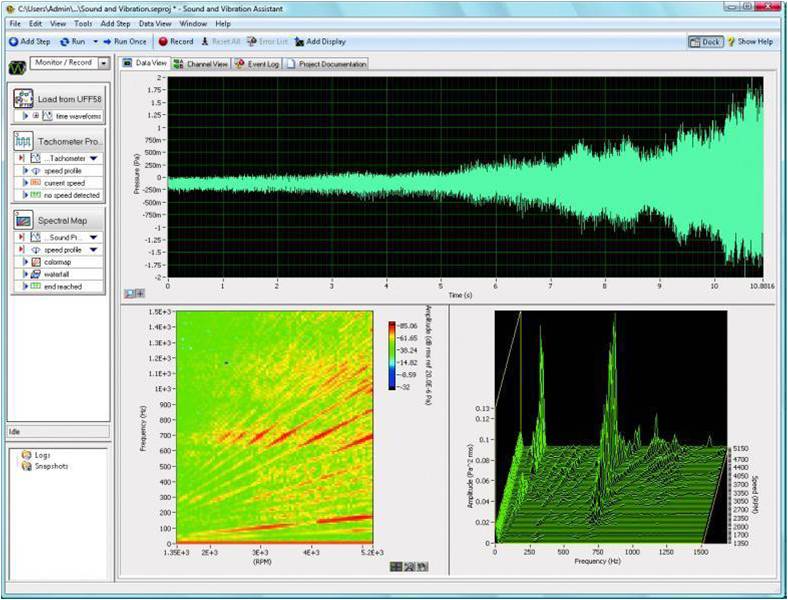
Task: Click the Record button in the toolbar
Action: [175, 42]
